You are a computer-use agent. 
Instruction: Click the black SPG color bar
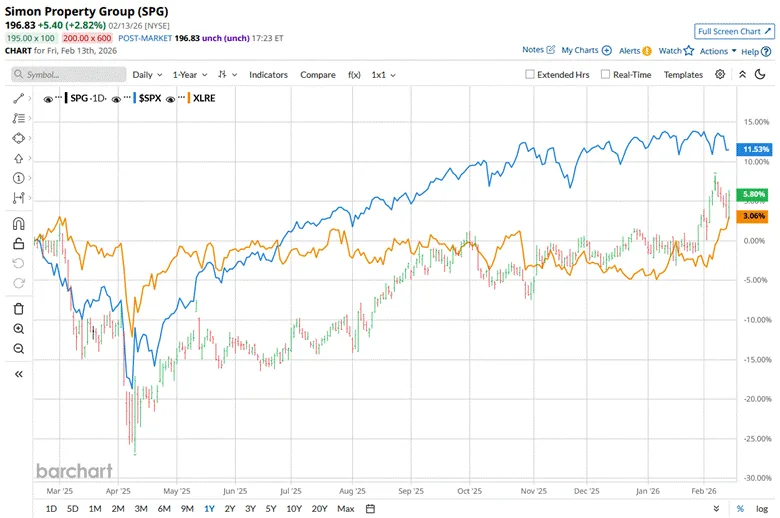click(66, 98)
